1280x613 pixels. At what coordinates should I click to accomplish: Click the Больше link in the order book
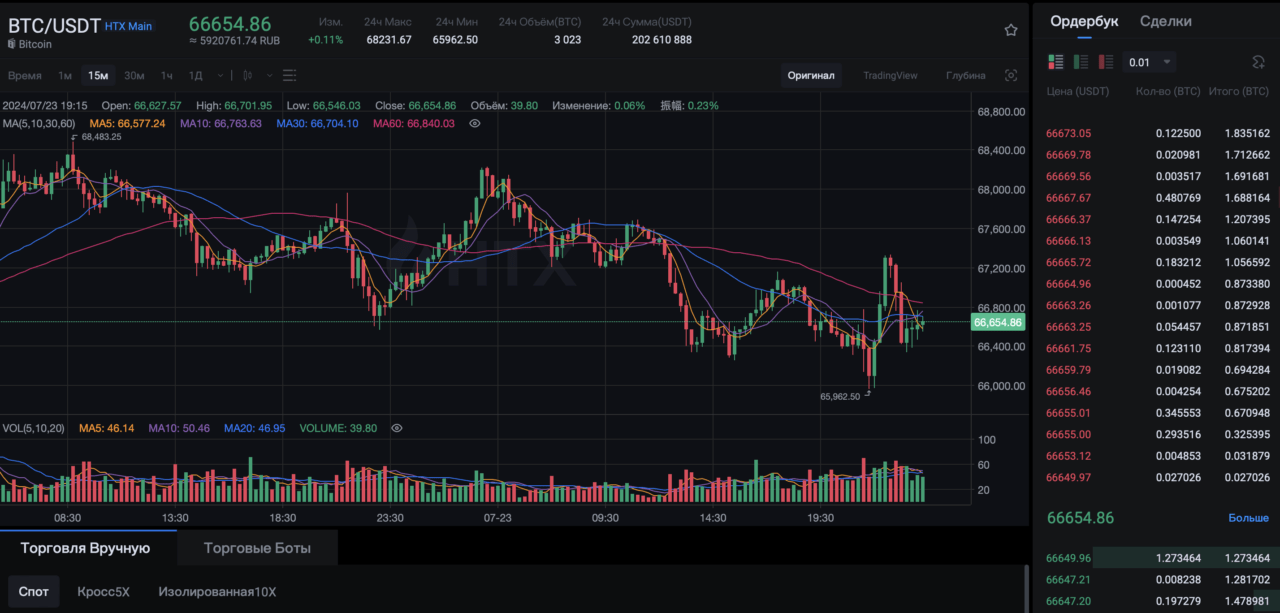[1248, 518]
